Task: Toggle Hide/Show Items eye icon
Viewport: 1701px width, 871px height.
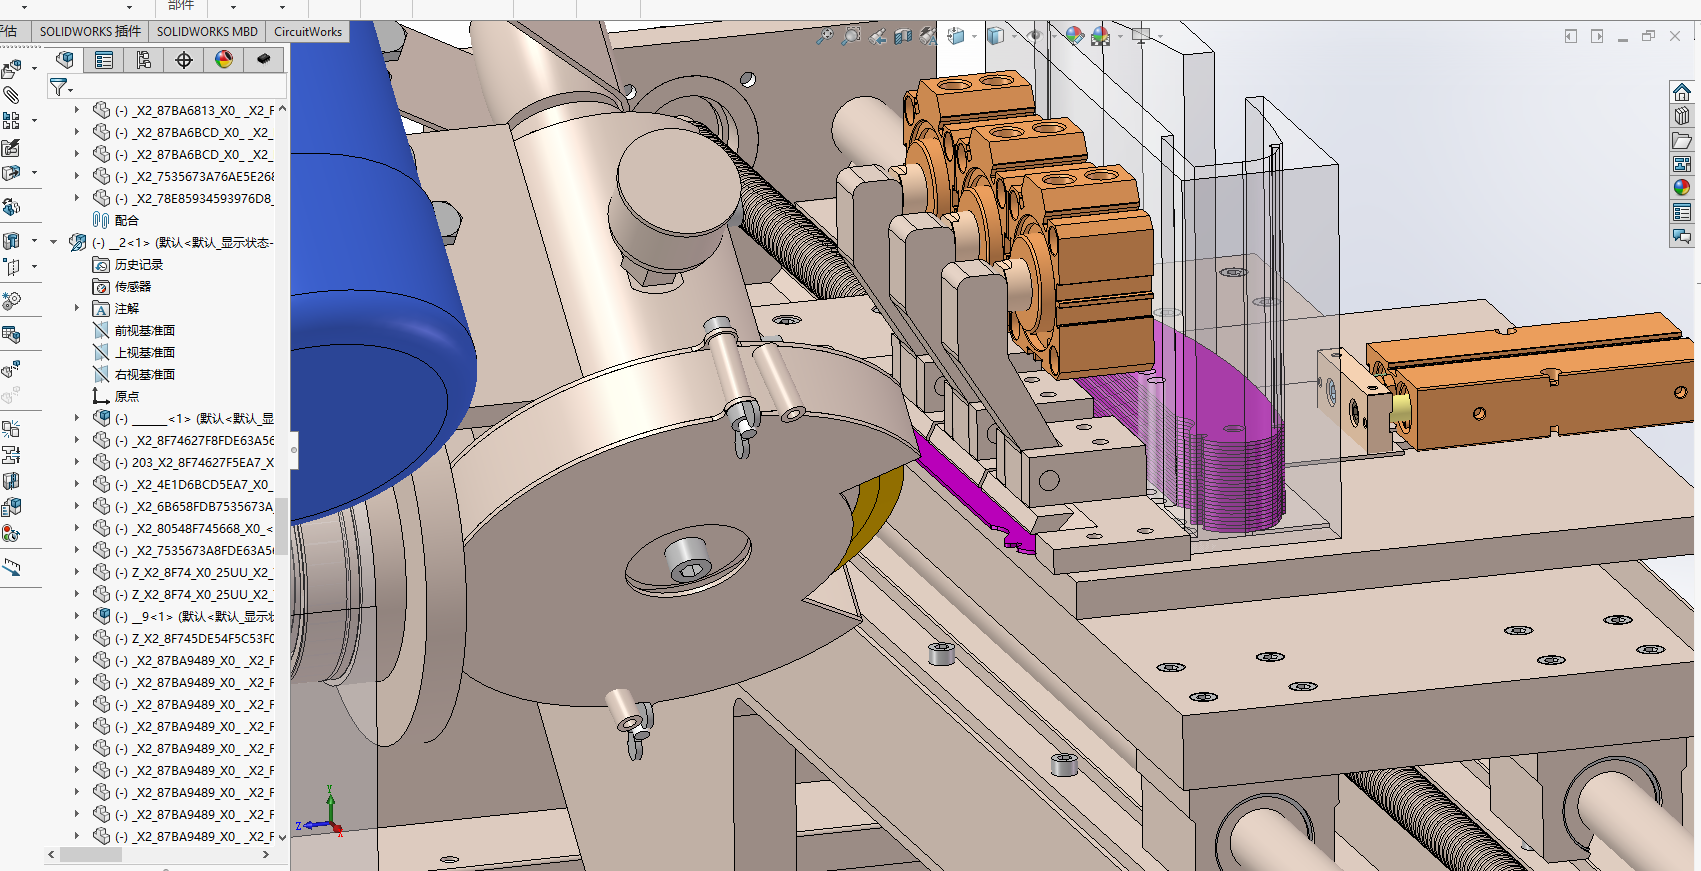Action: (x=1035, y=36)
